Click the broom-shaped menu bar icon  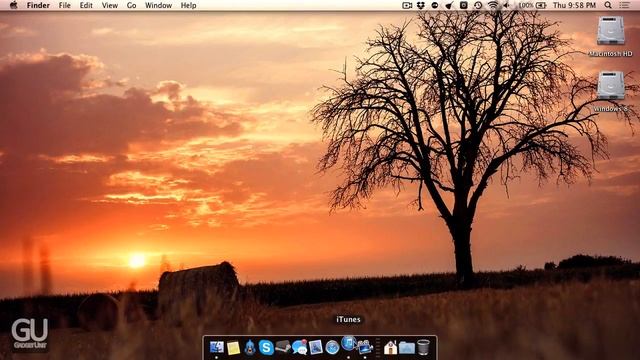(449, 5)
